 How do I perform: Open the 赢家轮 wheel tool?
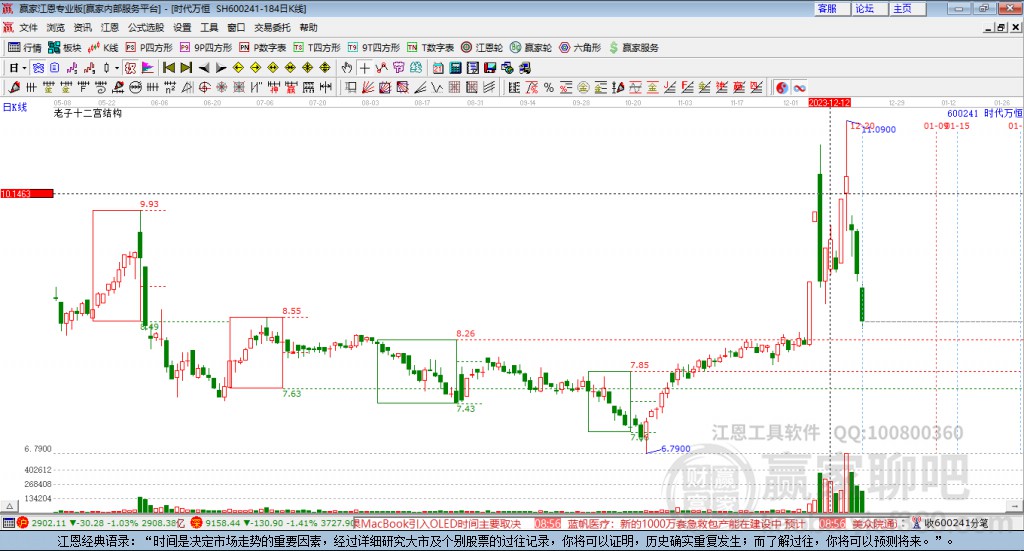[531, 48]
